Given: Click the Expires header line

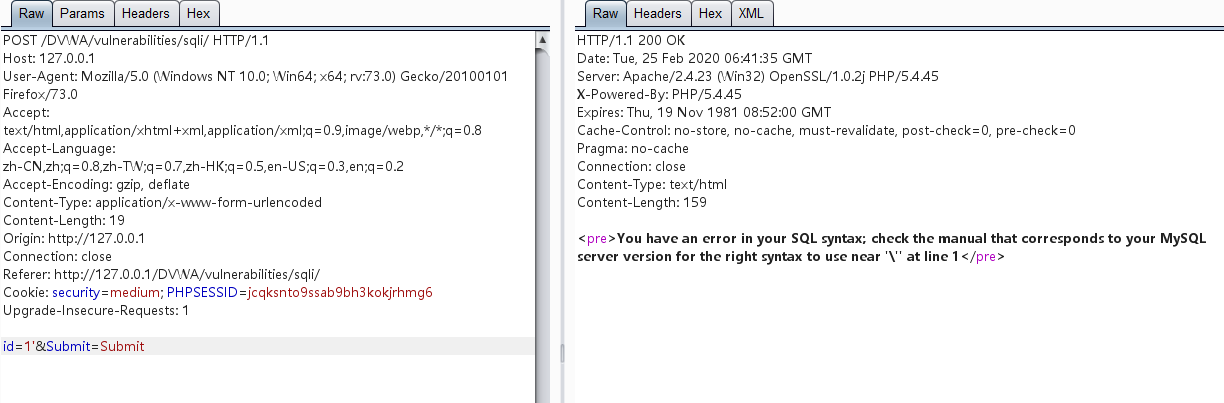Looking at the screenshot, I should pos(704,113).
